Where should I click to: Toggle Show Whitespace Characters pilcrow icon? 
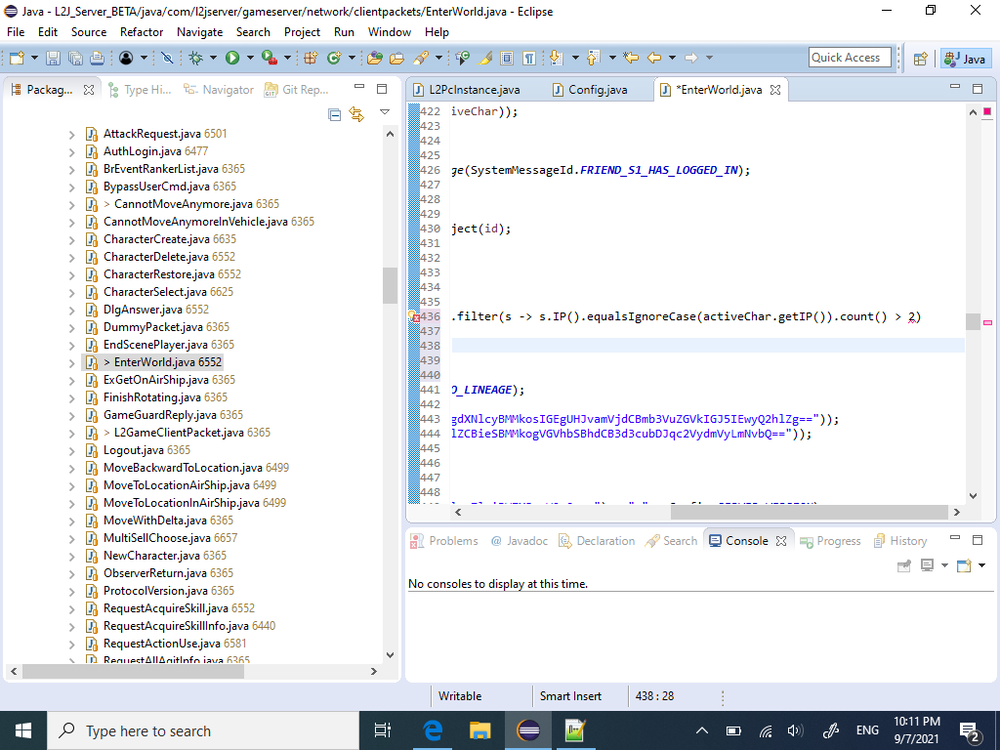pos(528,58)
